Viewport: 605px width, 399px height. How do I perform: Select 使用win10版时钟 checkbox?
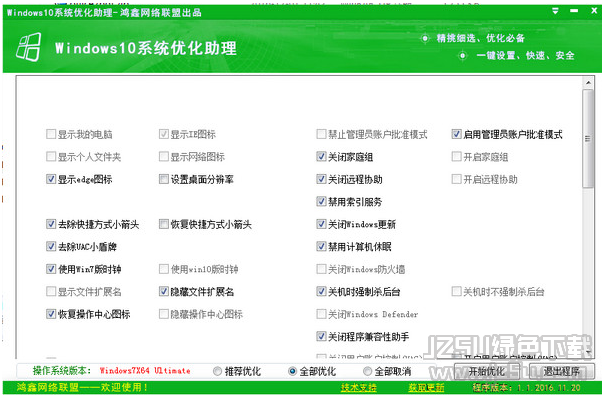164,269
